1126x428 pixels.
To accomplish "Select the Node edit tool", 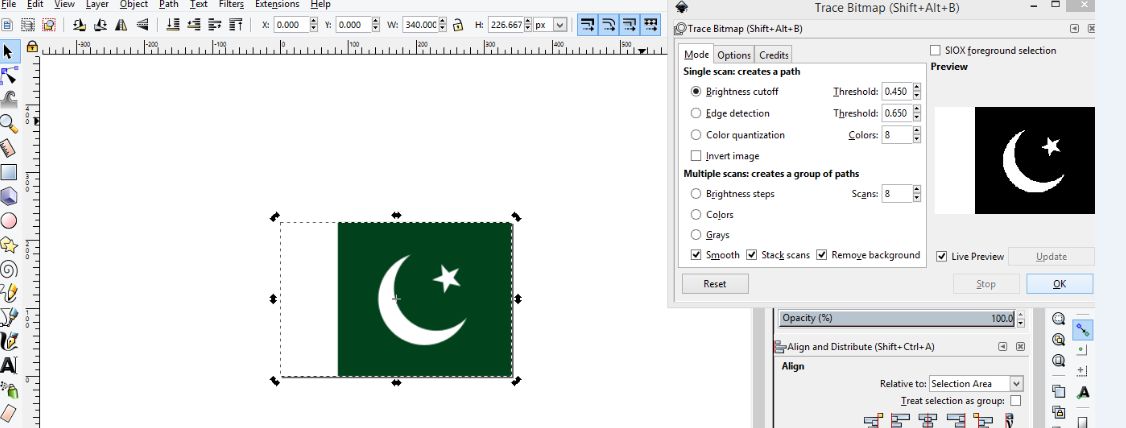I will coord(8,75).
